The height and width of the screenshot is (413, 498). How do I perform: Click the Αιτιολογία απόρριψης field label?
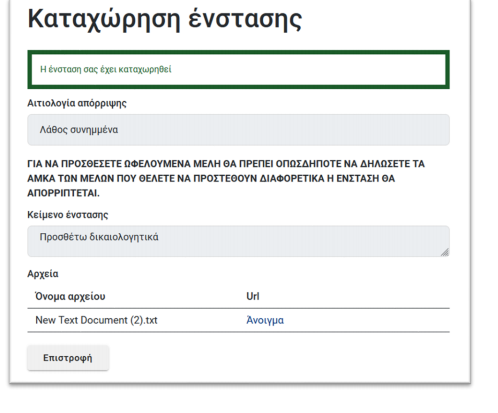pos(77,103)
